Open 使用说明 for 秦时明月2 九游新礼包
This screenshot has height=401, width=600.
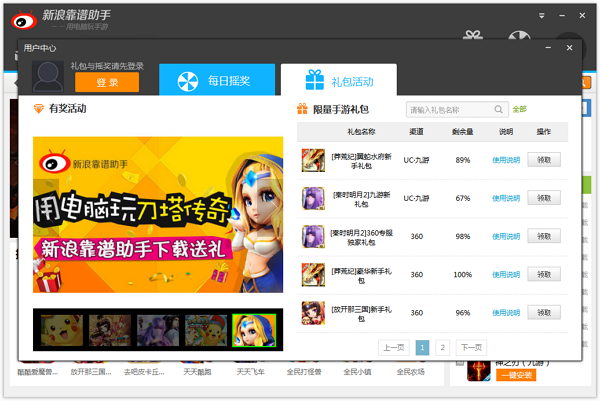pyautogui.click(x=506, y=198)
